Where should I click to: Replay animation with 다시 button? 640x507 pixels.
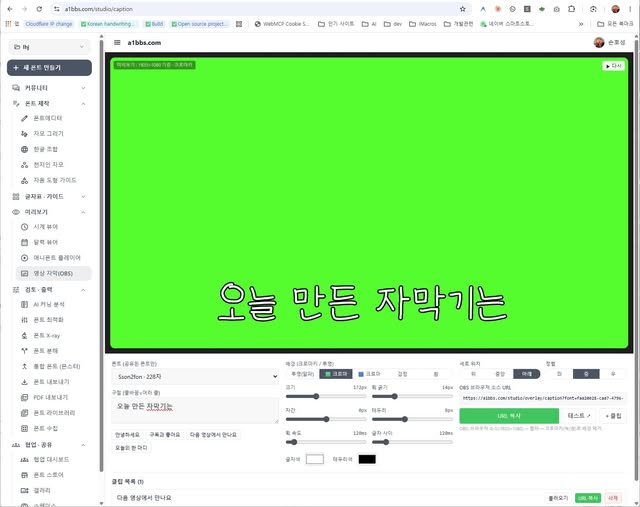pyautogui.click(x=613, y=66)
